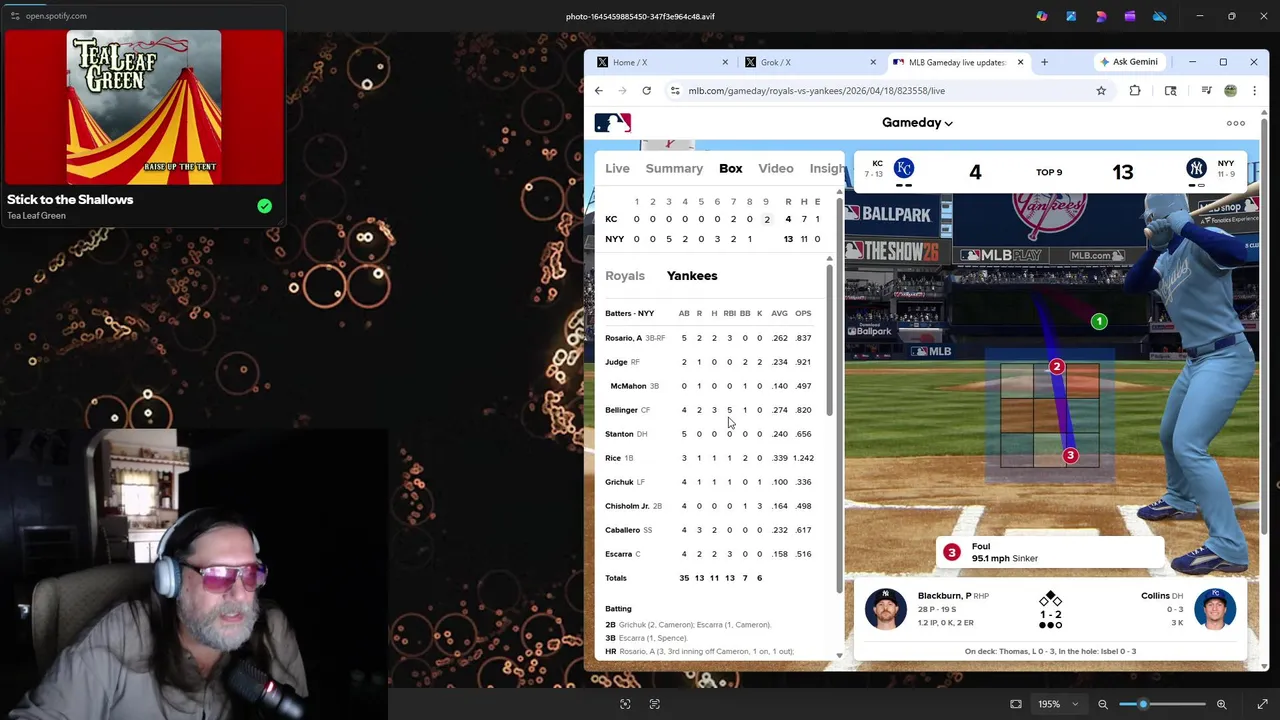
Task: Open Copilot icon in Photos title bar
Action: (1042, 16)
